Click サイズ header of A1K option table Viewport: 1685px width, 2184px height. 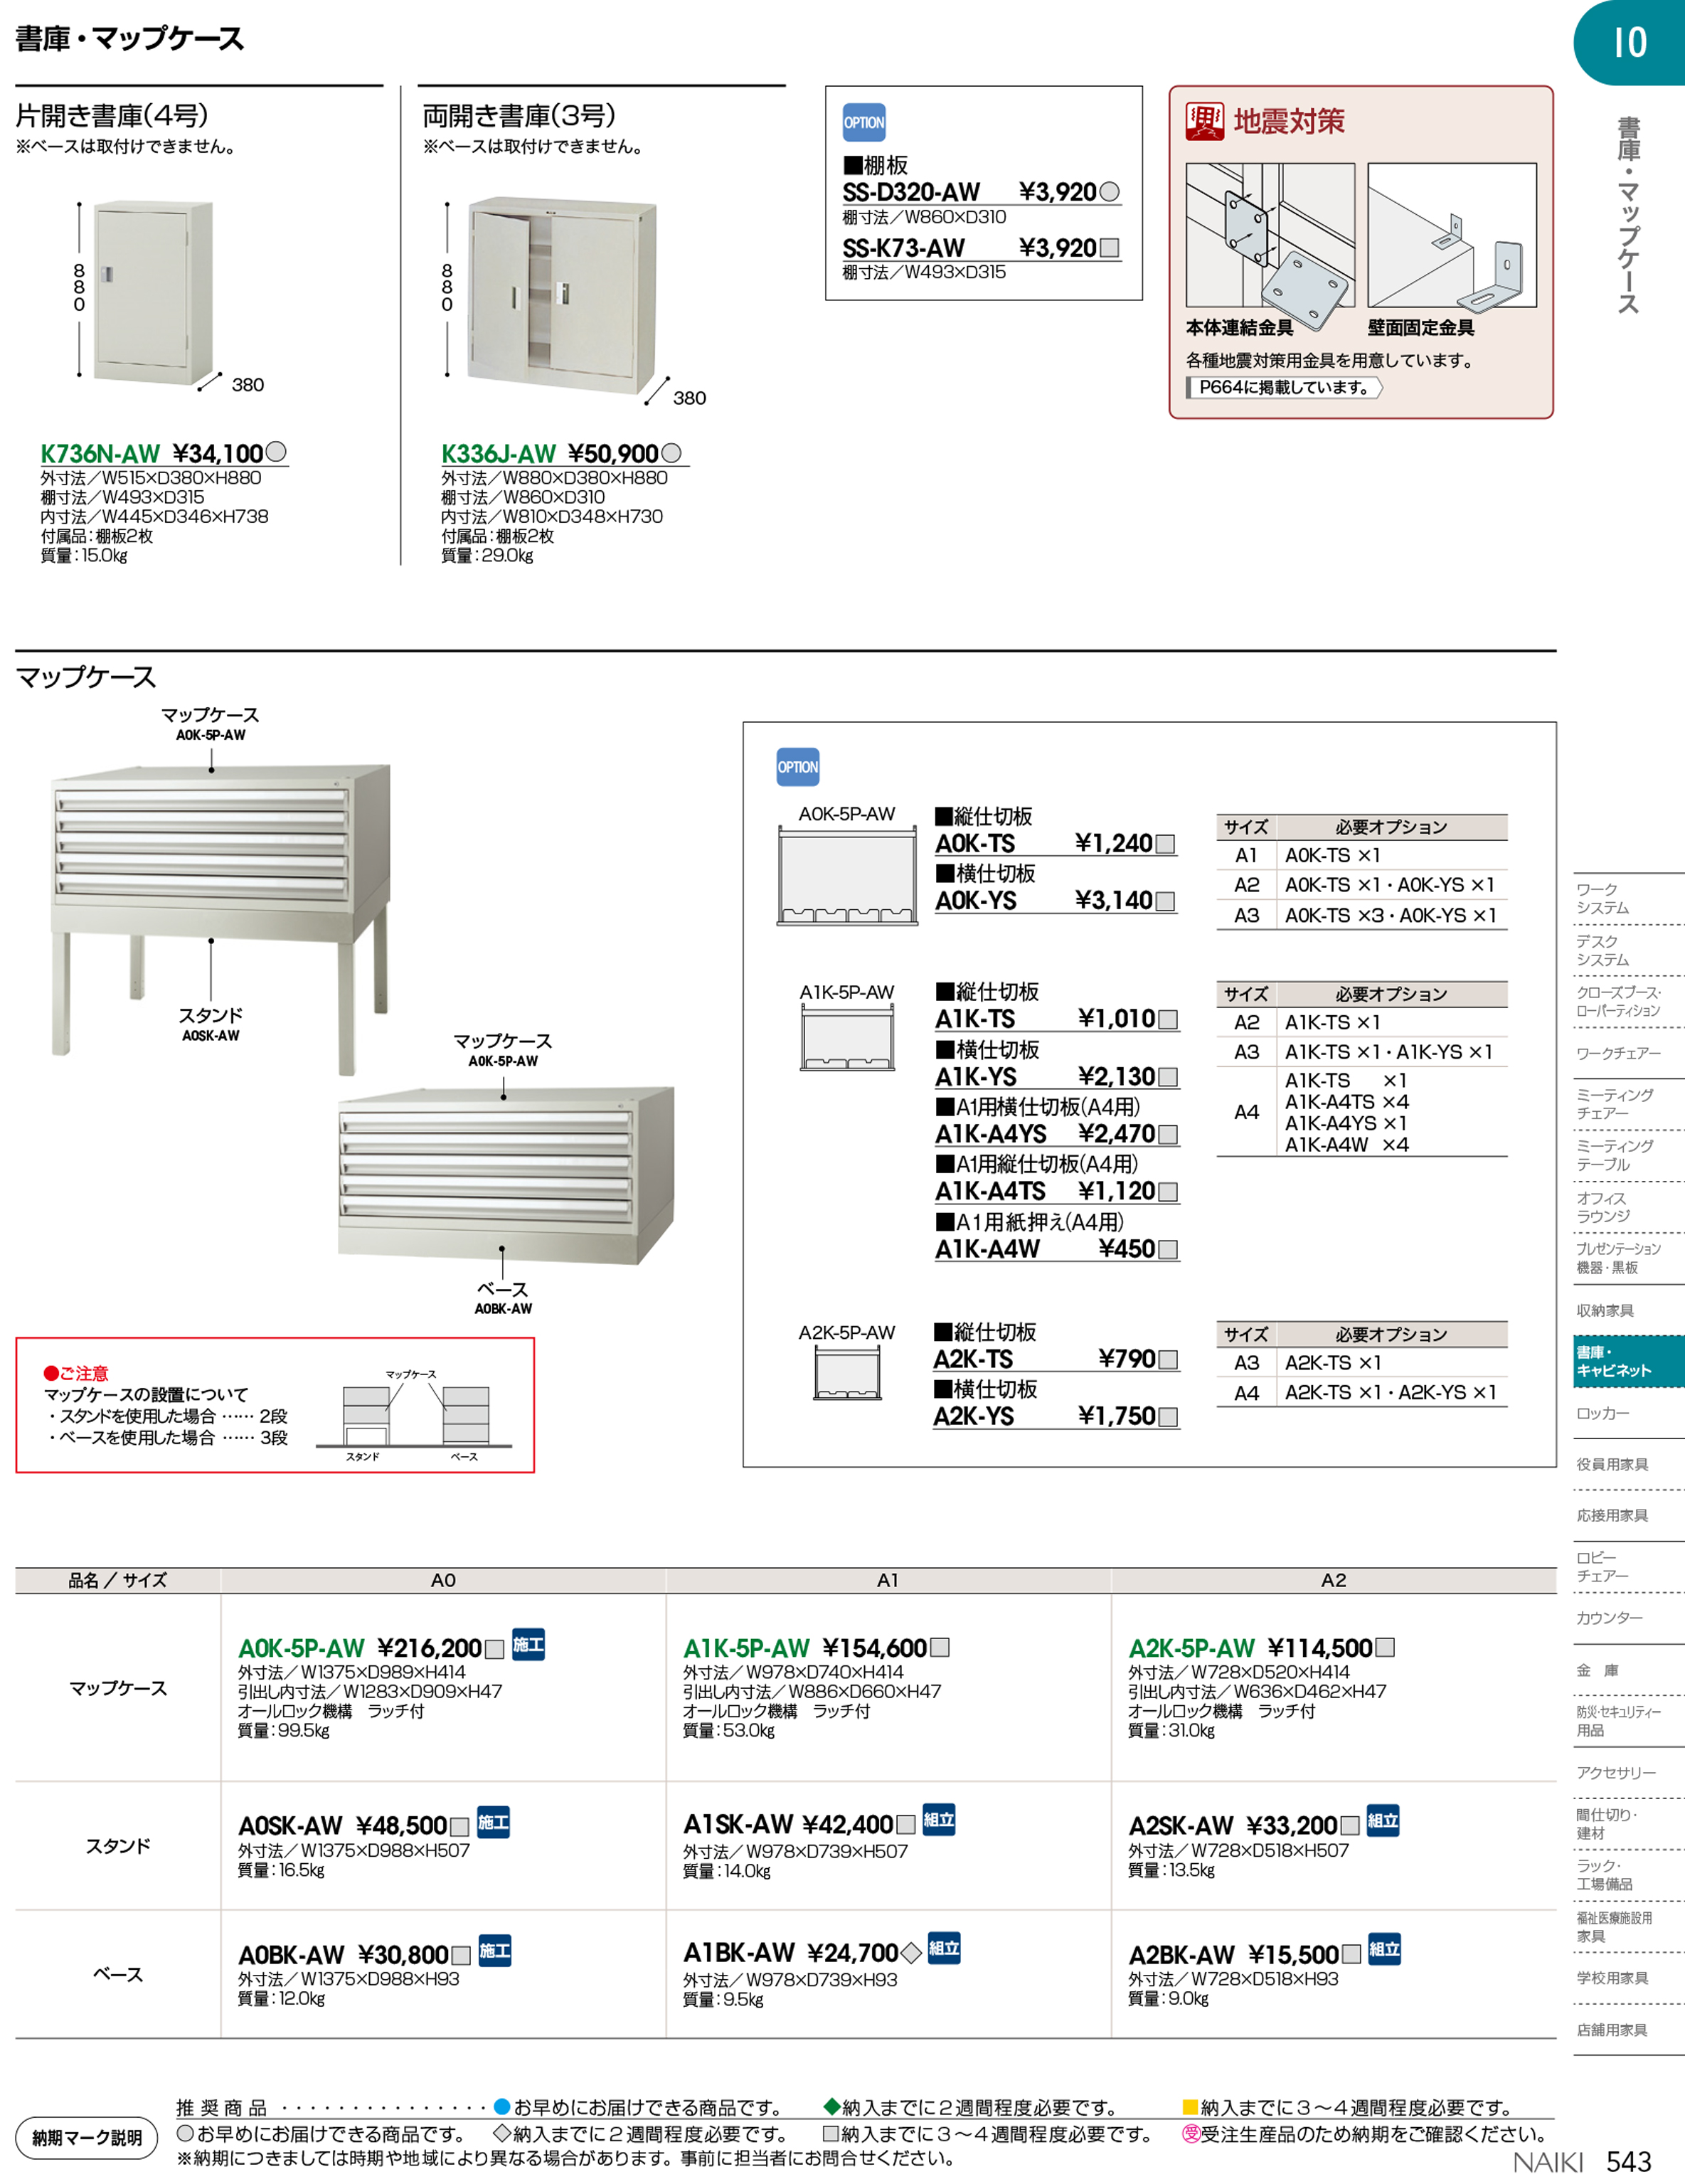coord(1246,994)
